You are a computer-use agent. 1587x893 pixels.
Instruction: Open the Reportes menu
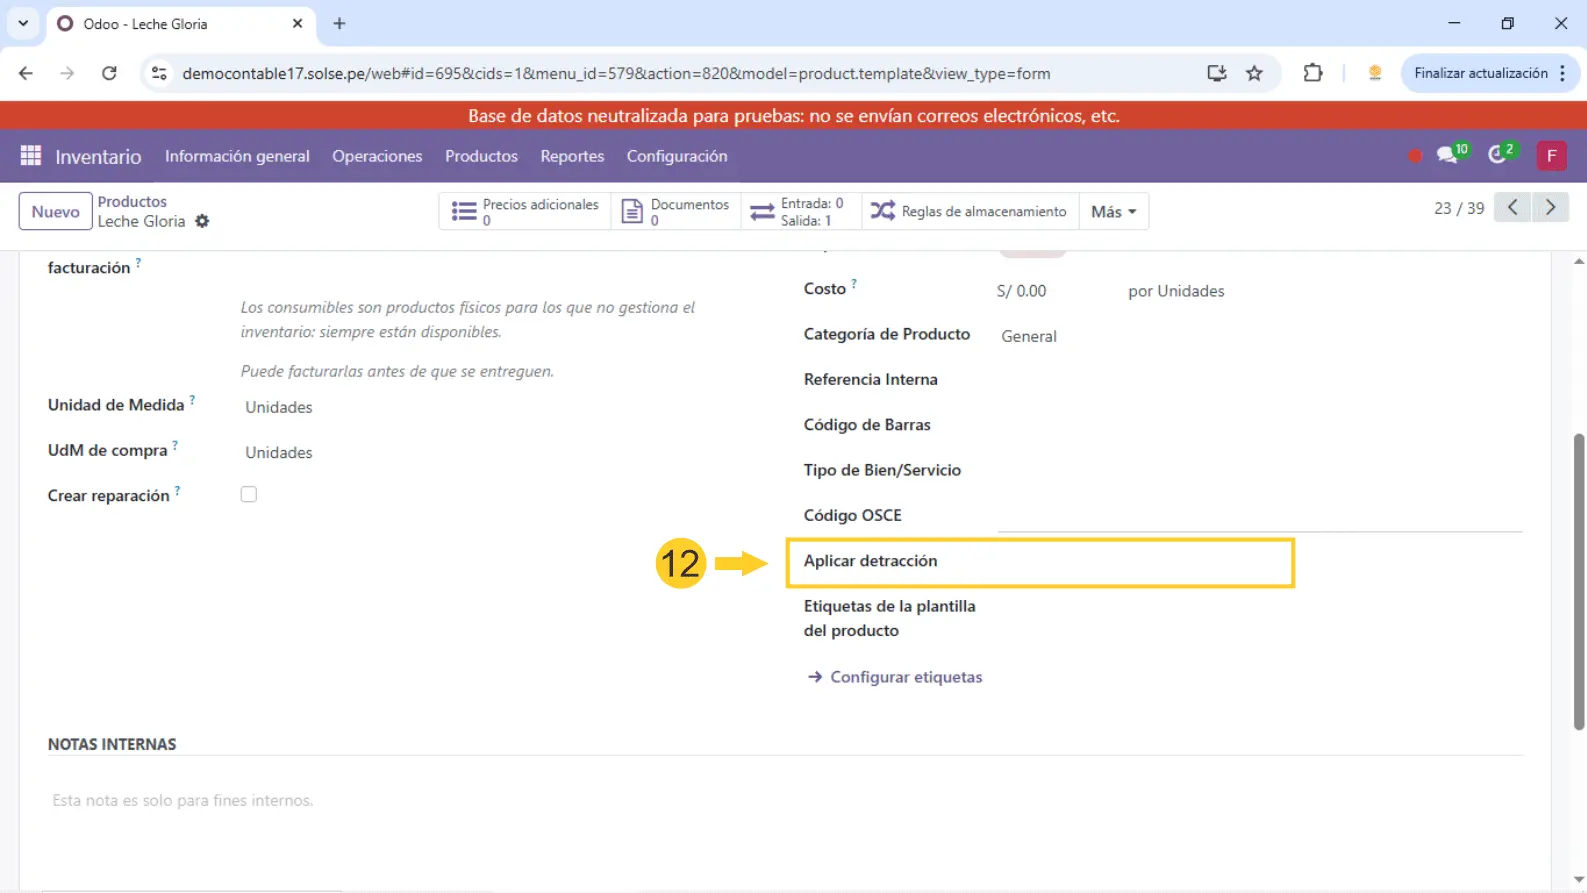click(572, 156)
